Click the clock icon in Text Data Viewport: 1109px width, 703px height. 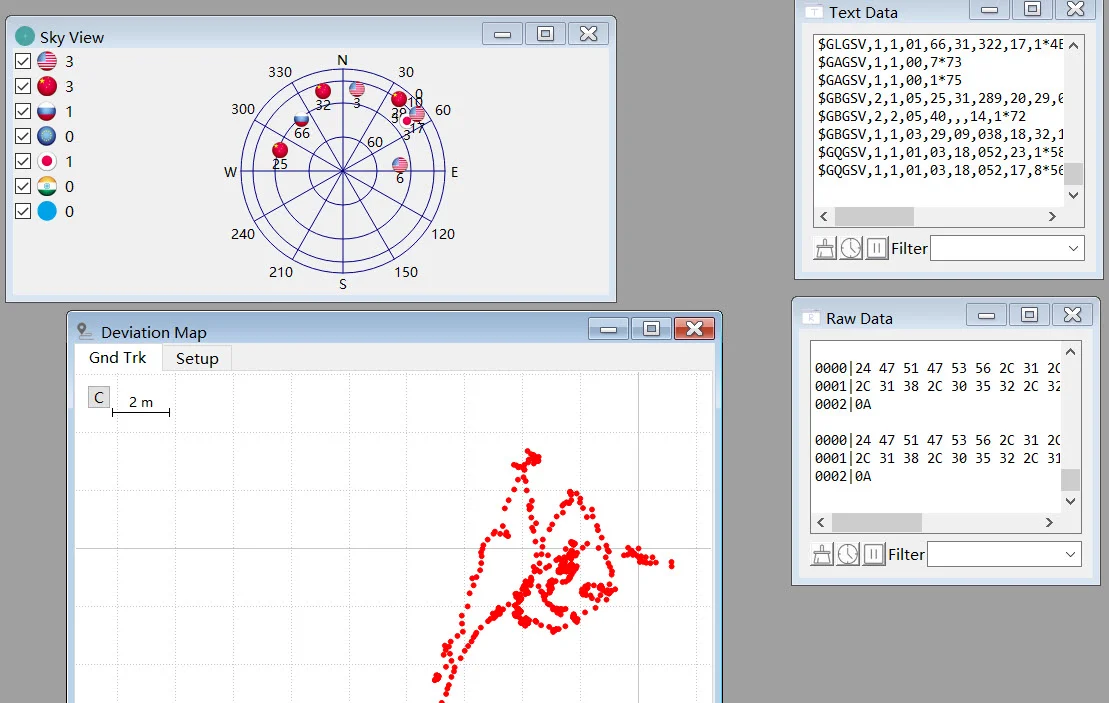(851, 248)
